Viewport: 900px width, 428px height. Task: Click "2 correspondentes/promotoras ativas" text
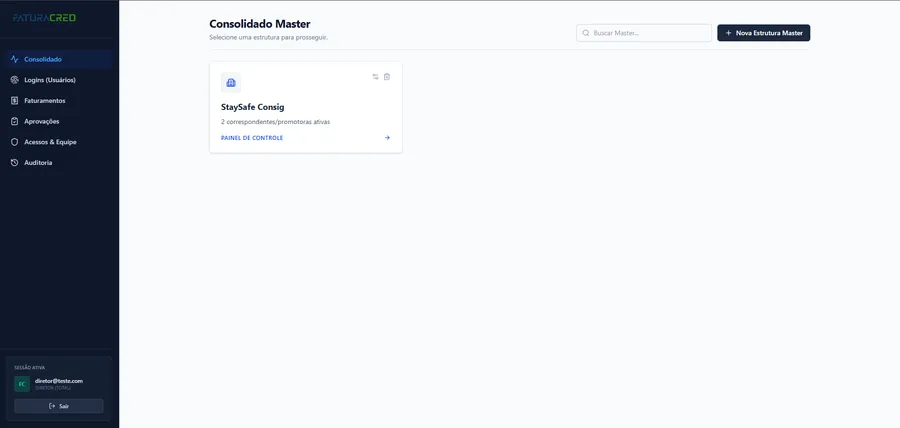click(x=276, y=122)
